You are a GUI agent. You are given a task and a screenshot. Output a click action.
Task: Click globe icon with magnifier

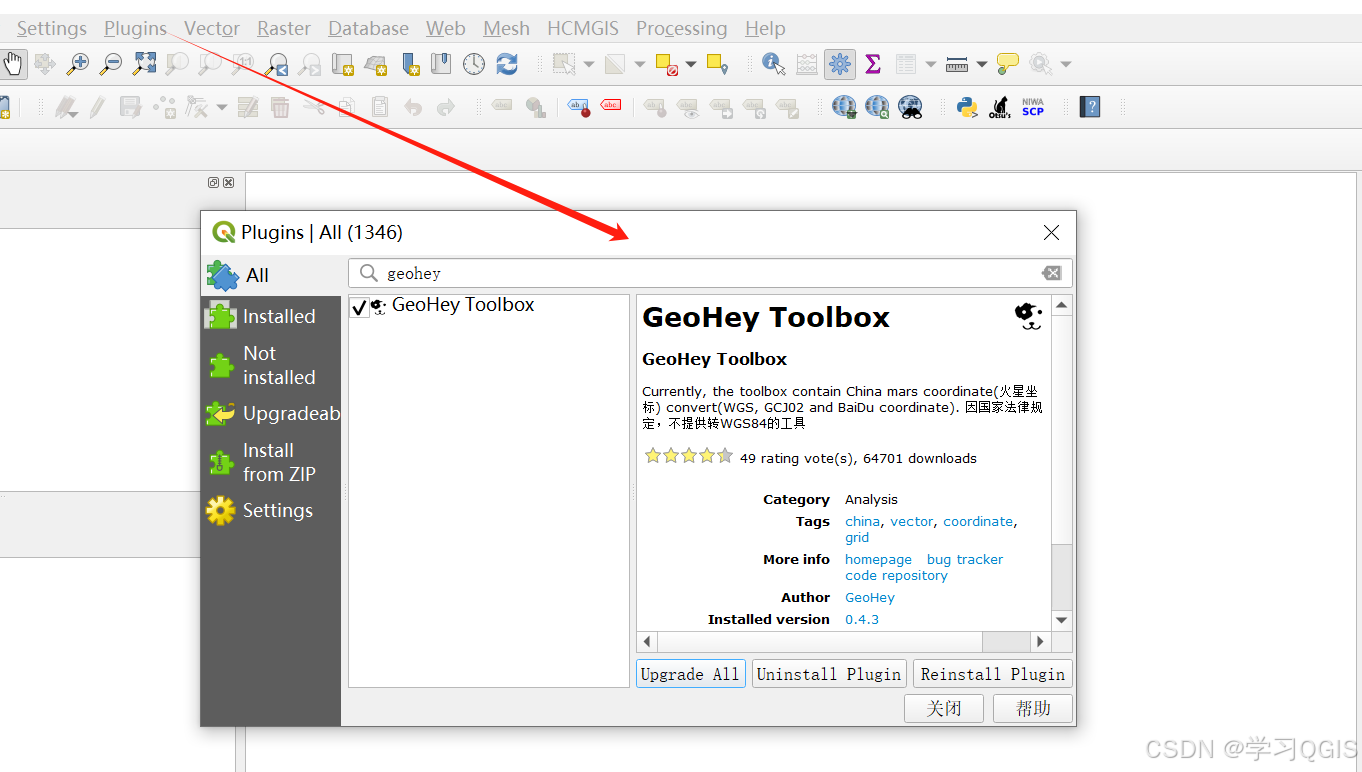pos(877,106)
